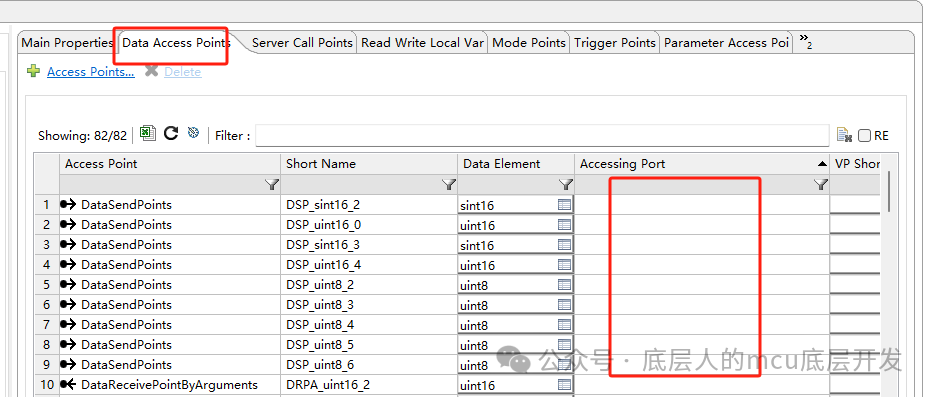Open Accessing Port column filter funnel
Screen dimensions: 932x397
coord(821,185)
